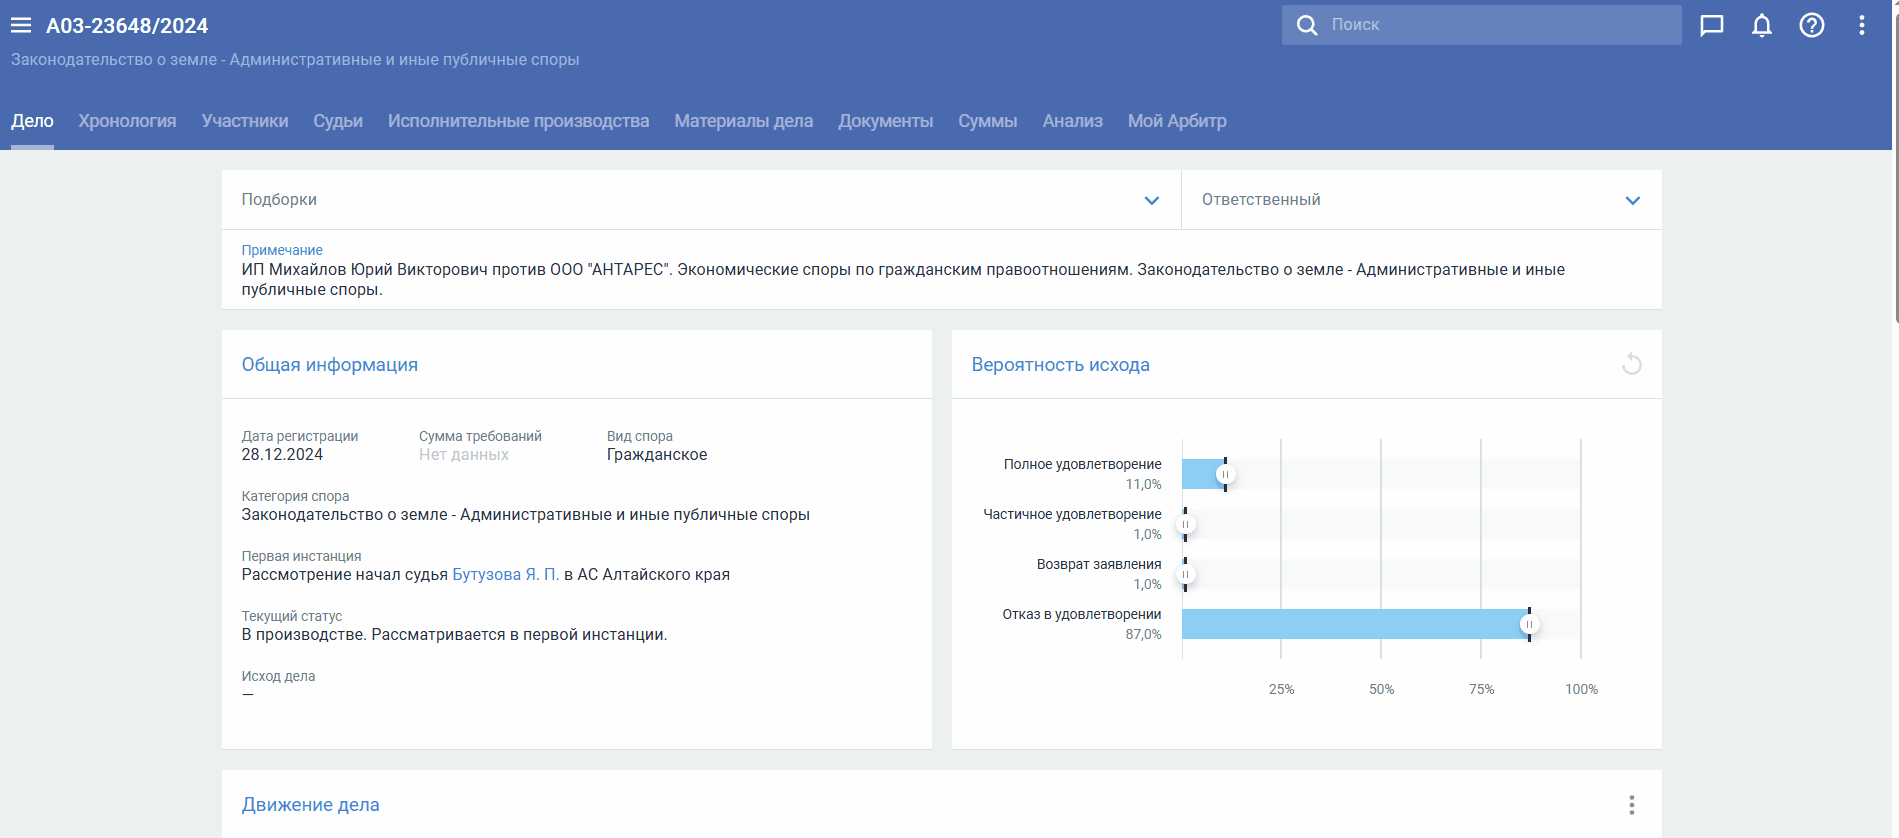
Task: Click the Полное удовлетворение slider handle
Action: 1225,474
